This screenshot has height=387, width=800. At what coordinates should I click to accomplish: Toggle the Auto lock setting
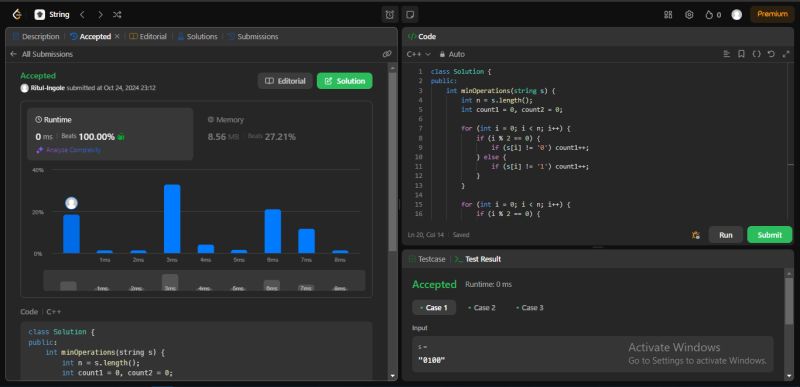pyautogui.click(x=452, y=54)
